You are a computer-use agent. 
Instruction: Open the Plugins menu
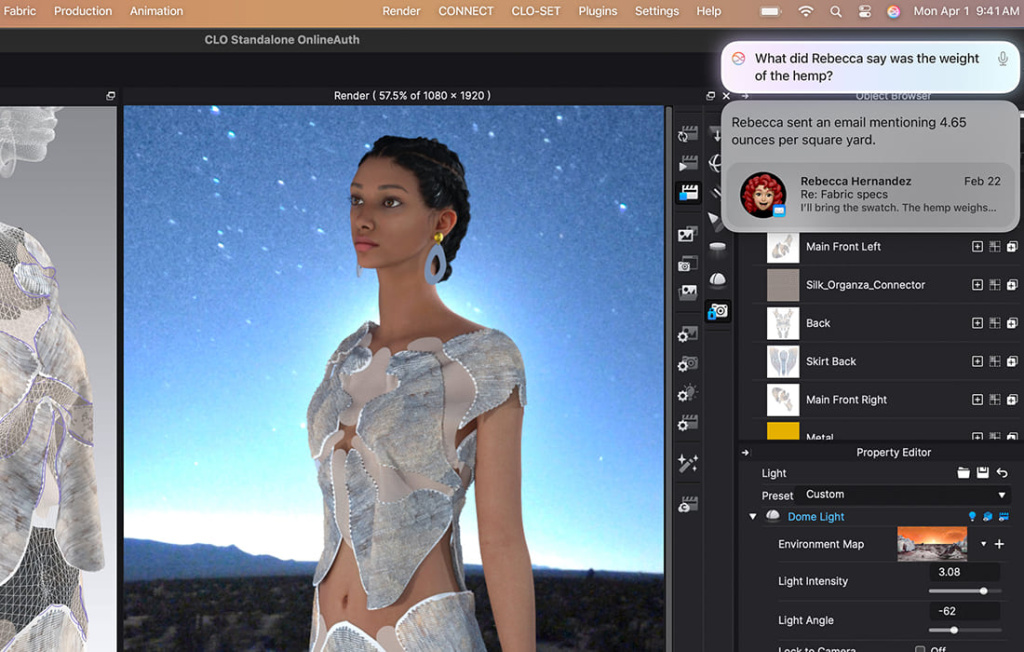tap(598, 11)
